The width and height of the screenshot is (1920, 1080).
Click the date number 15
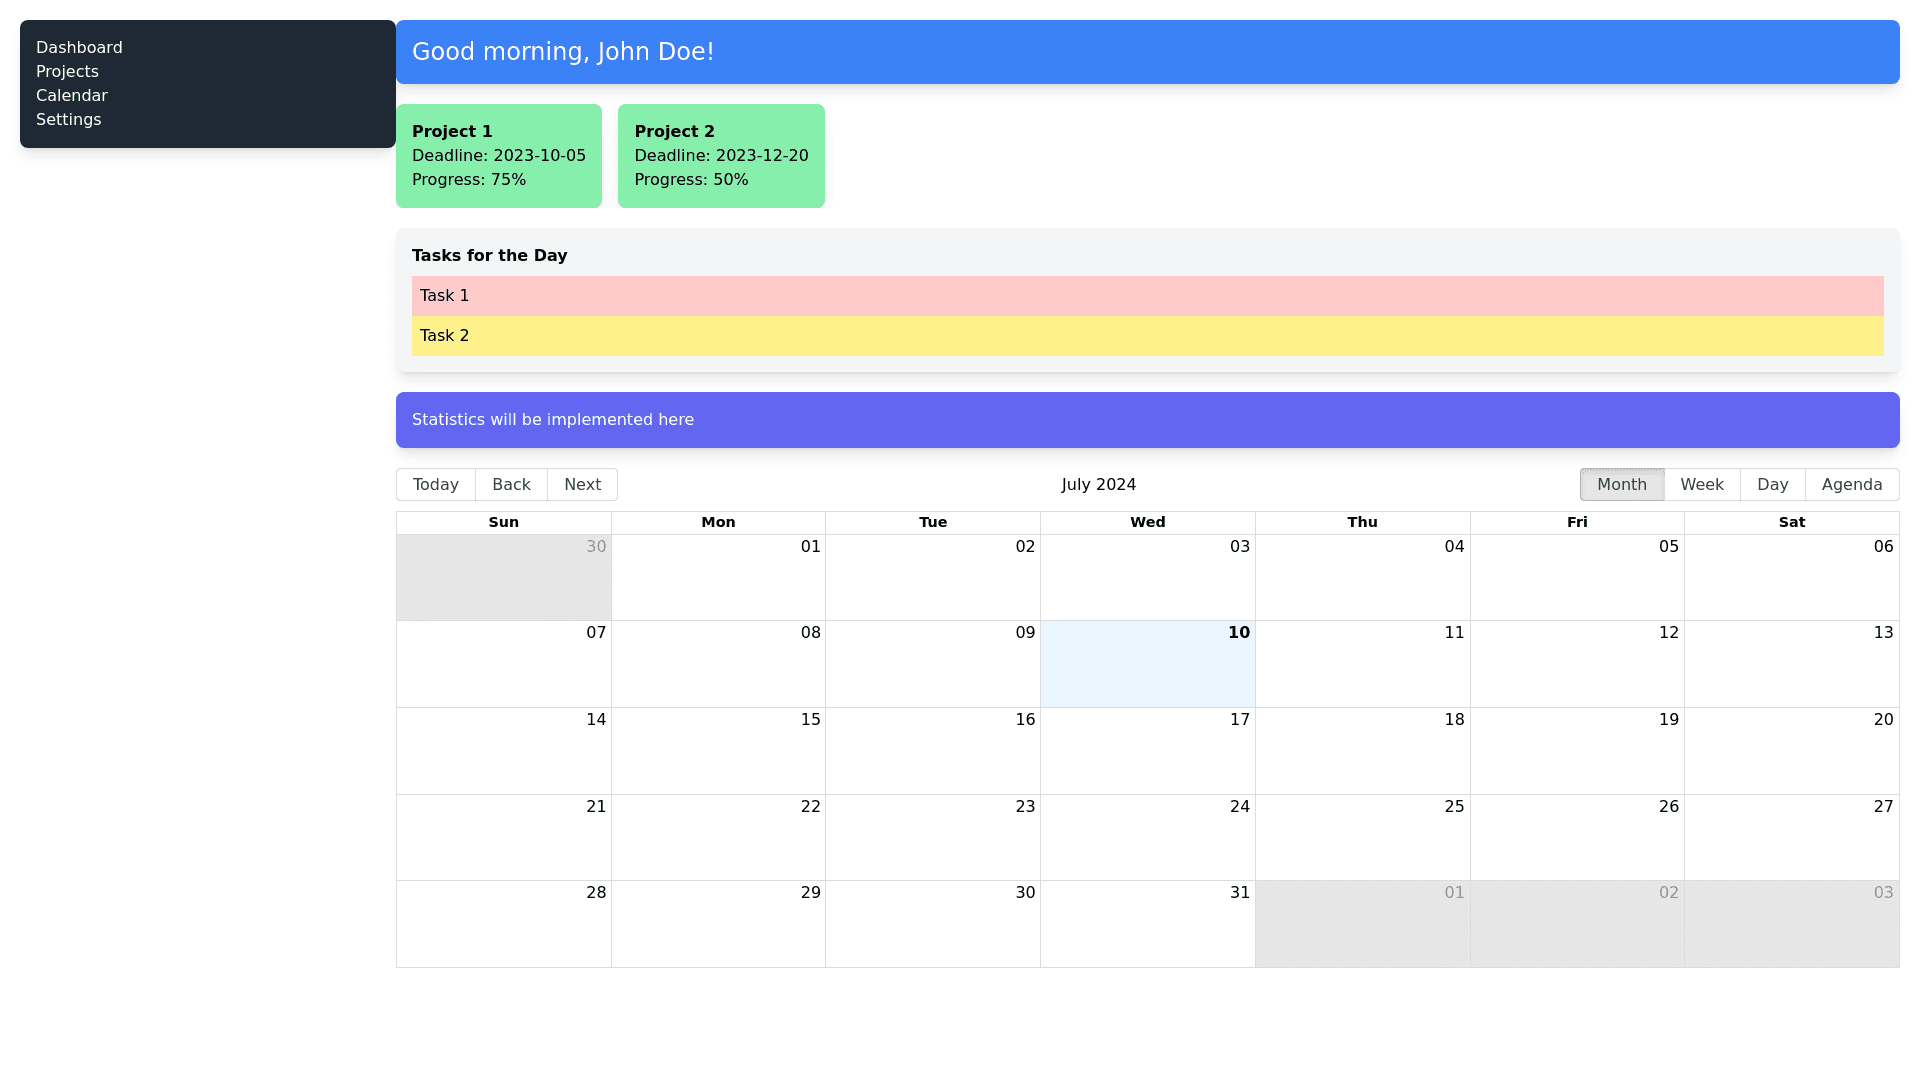click(810, 720)
